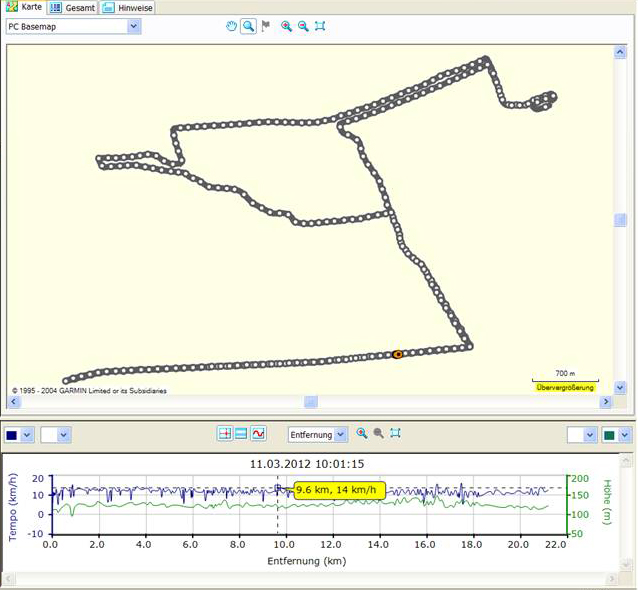Click the Übervergrößerung label on the map
This screenshot has height=590, width=638.
pyautogui.click(x=565, y=387)
